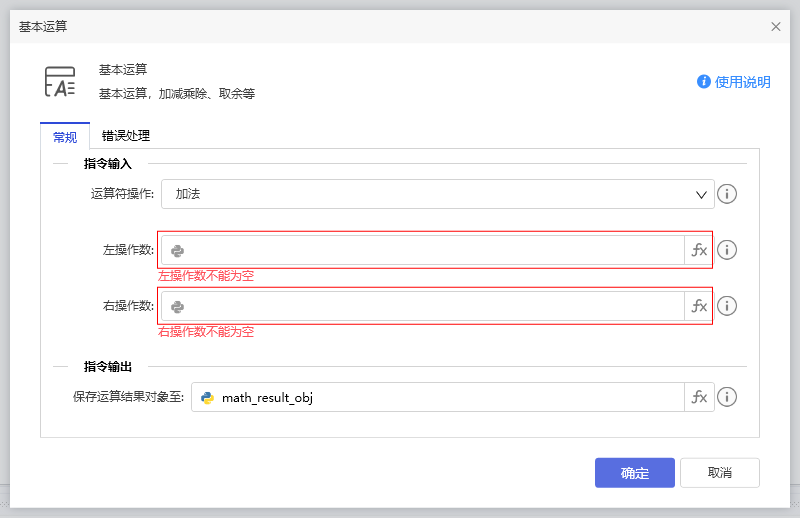Viewport: 800px width, 518px height.
Task: Click the Python icon before math_result_obj
Action: pyautogui.click(x=207, y=398)
